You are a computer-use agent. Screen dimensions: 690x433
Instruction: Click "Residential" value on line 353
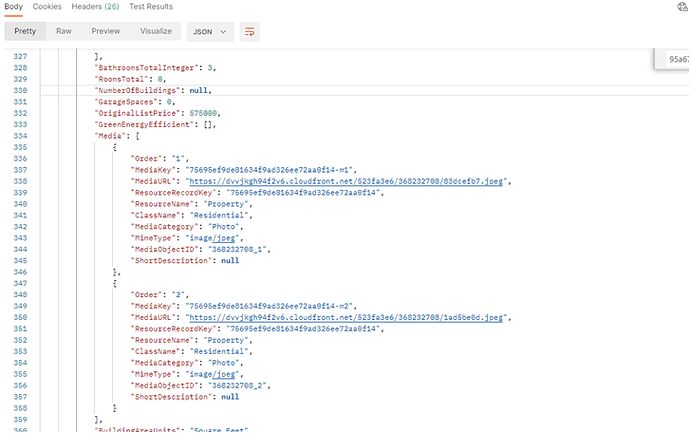[219, 352]
